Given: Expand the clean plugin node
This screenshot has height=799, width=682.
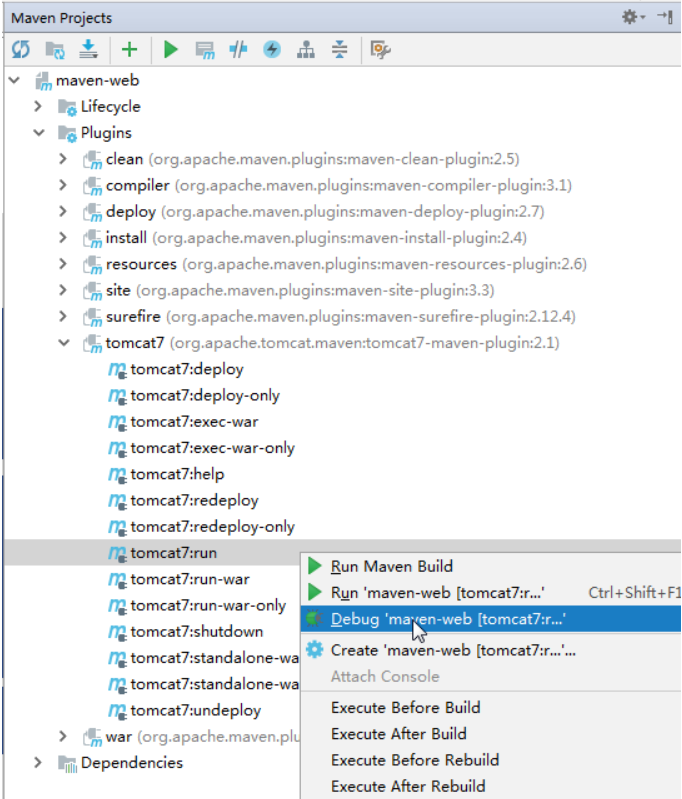Looking at the screenshot, I should 63,158.
